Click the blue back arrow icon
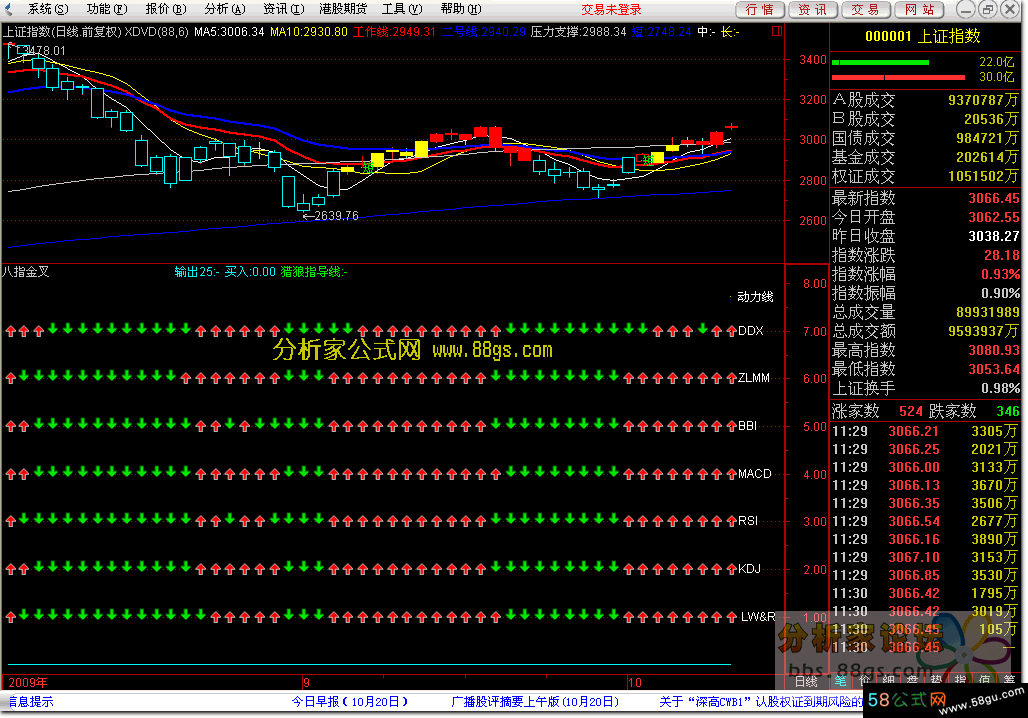Screen dimensions: 1028x718 pyautogui.click(x=8, y=9)
